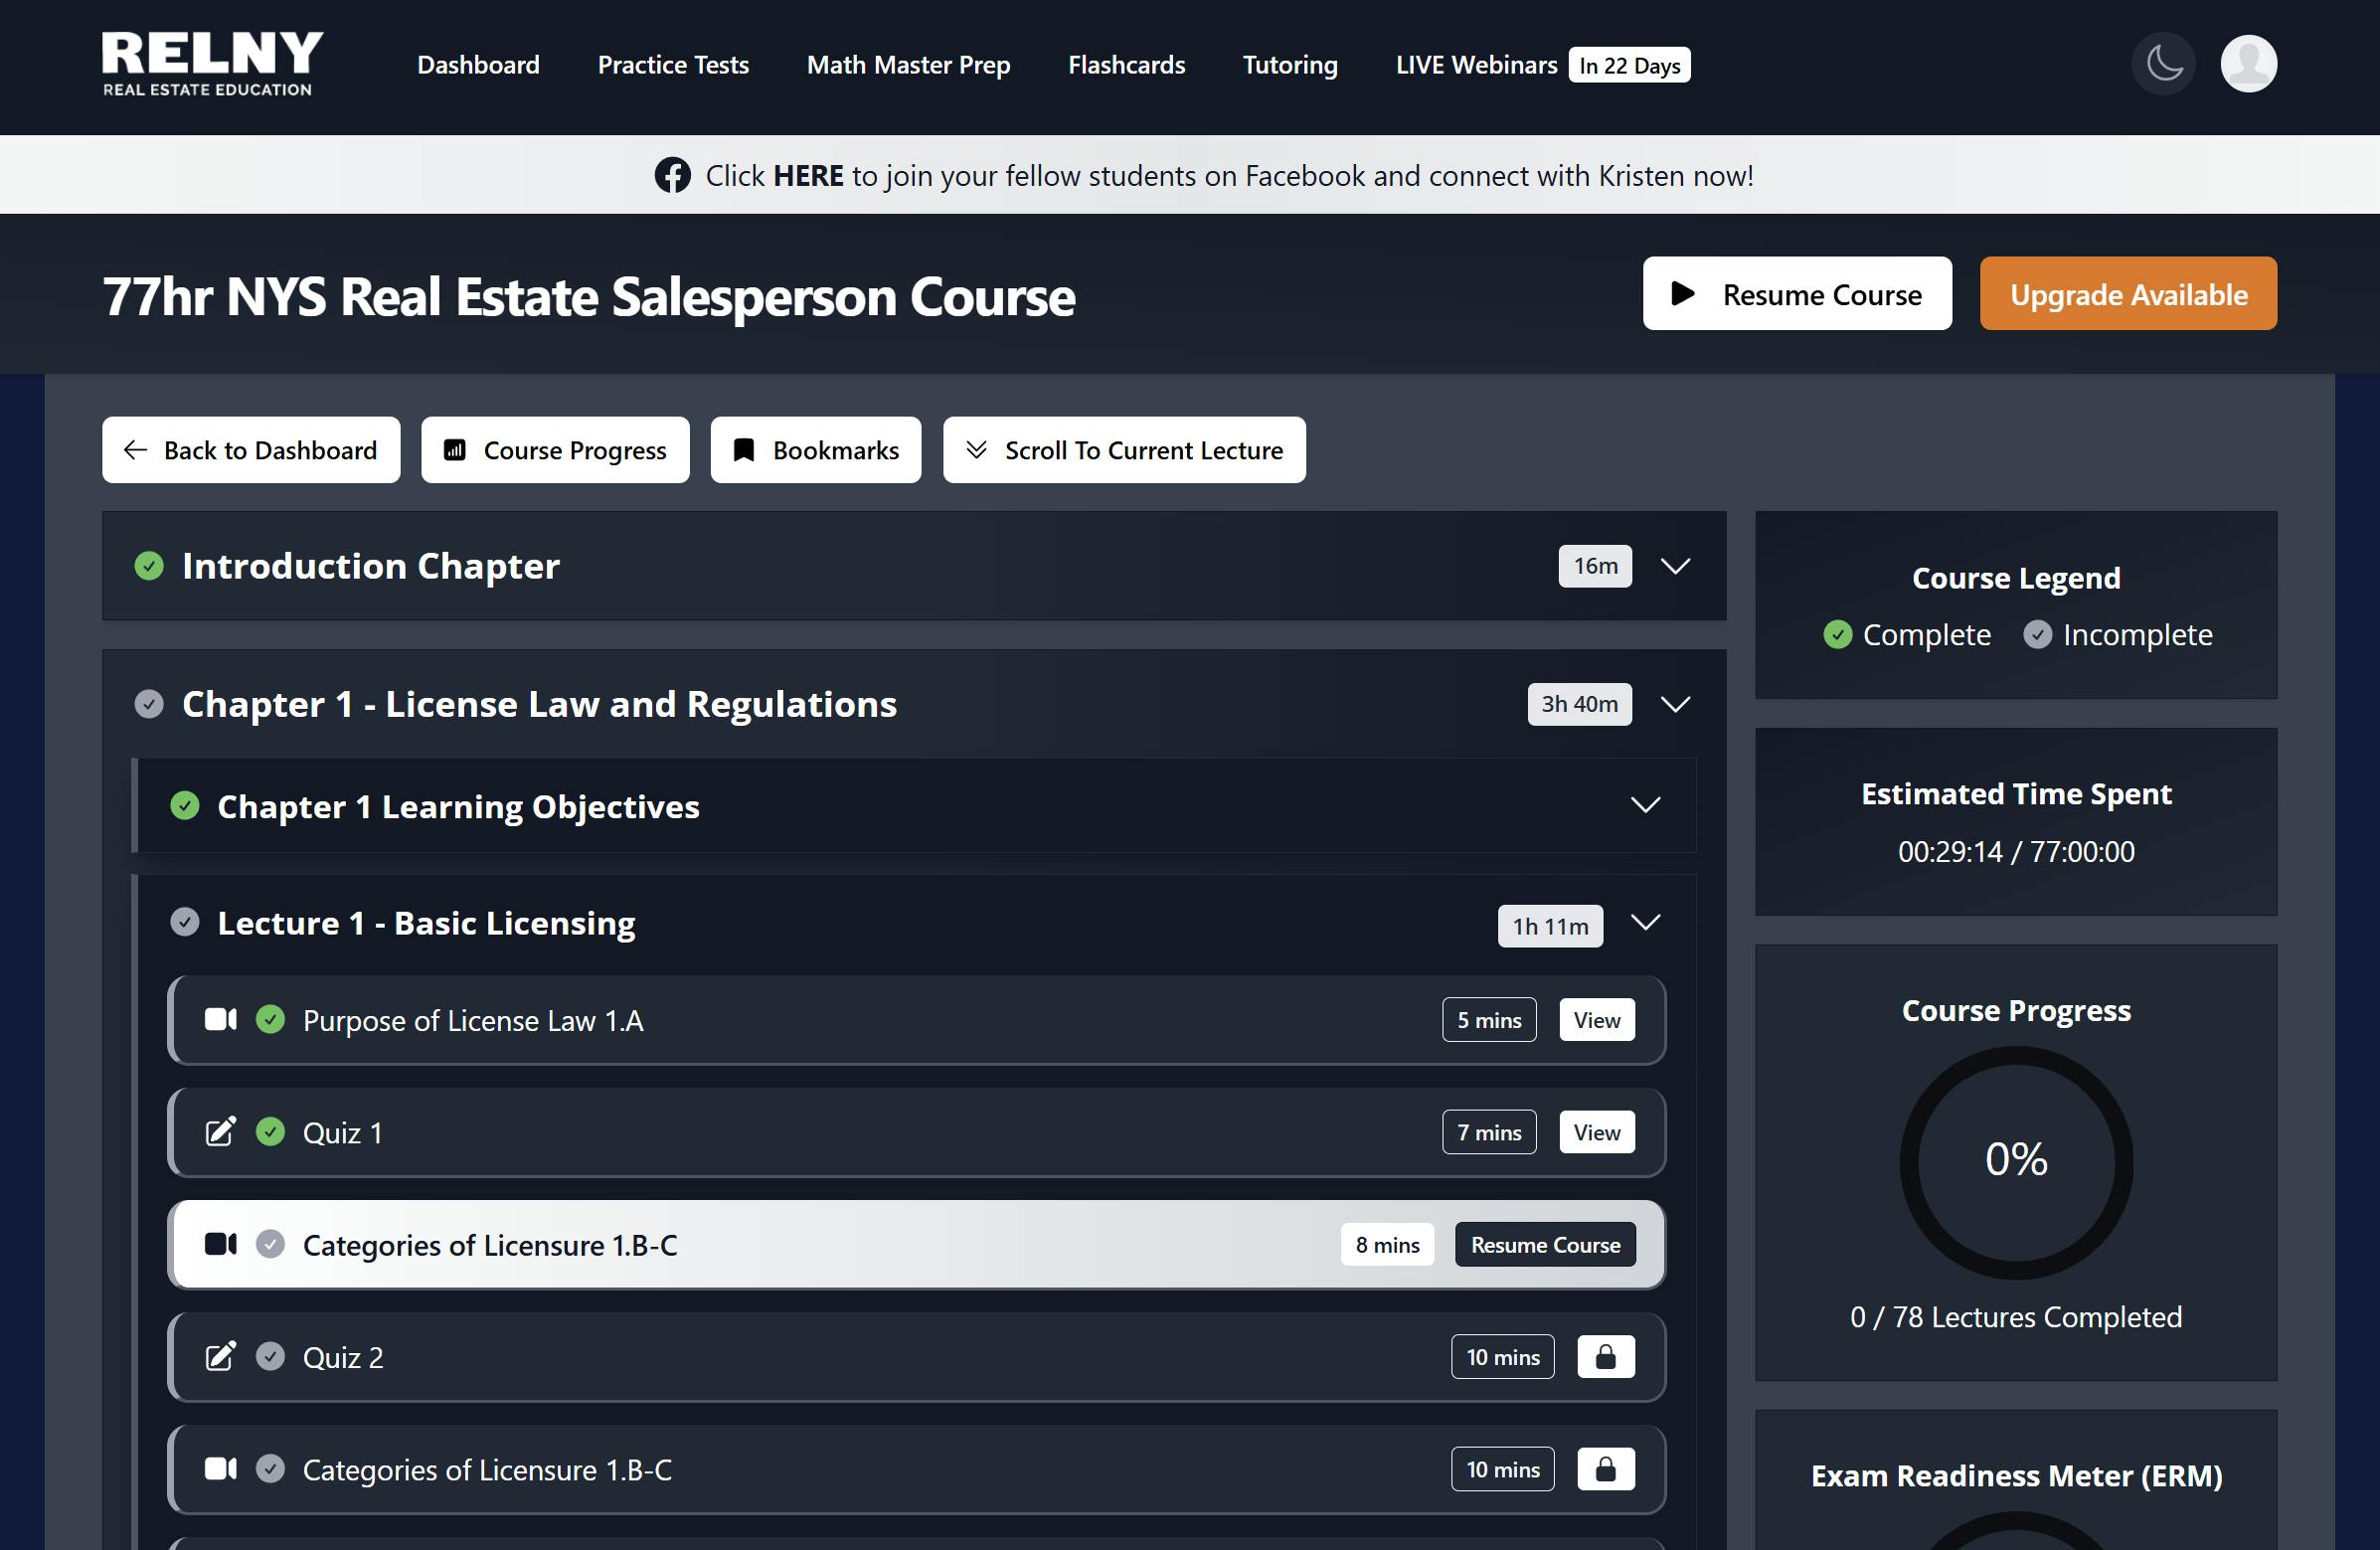Toggle completion checkmark on Purpose of License Law 1.A

[x=270, y=1020]
